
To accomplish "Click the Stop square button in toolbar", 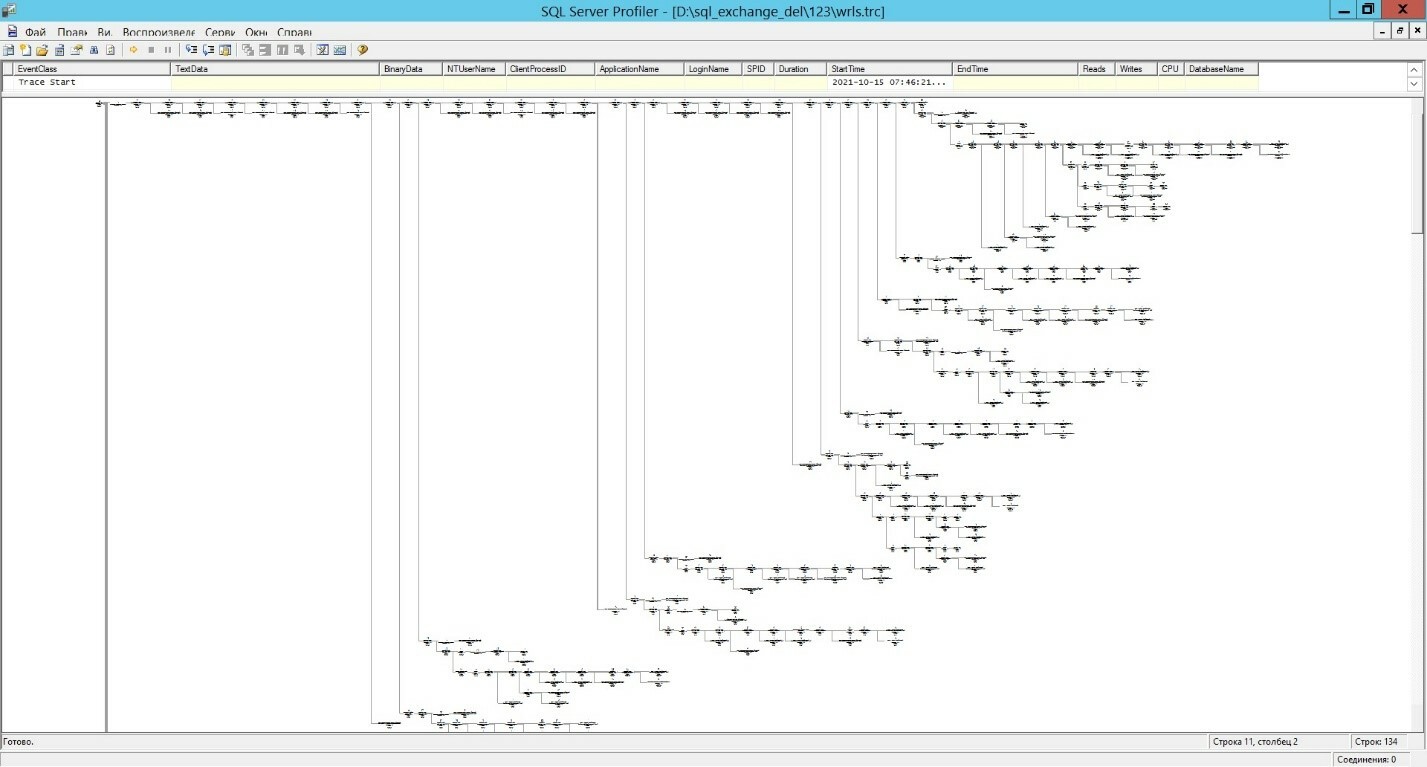I will coord(151,50).
